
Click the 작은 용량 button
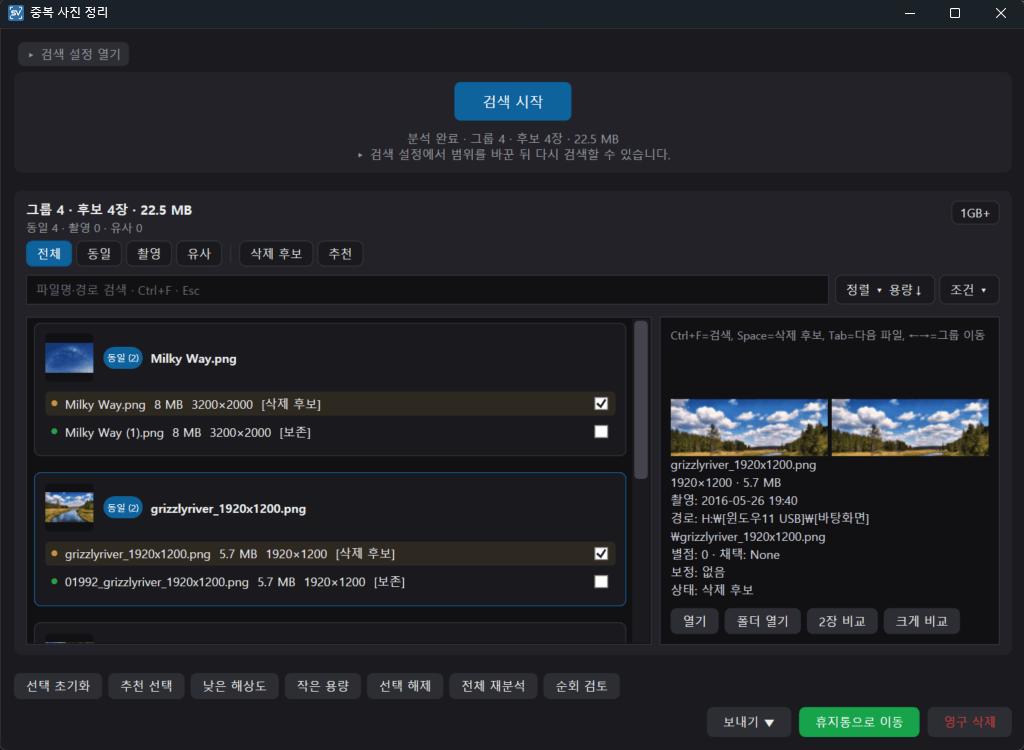[x=323, y=686]
